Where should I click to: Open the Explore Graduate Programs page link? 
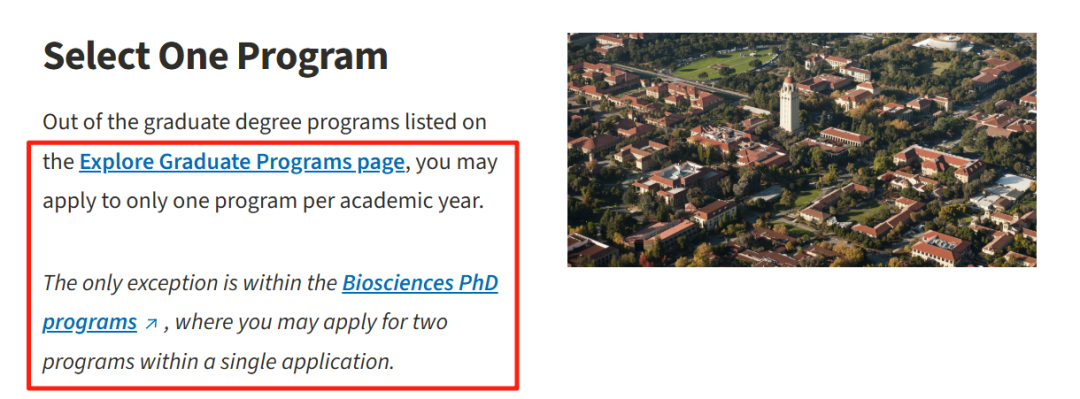click(x=242, y=163)
